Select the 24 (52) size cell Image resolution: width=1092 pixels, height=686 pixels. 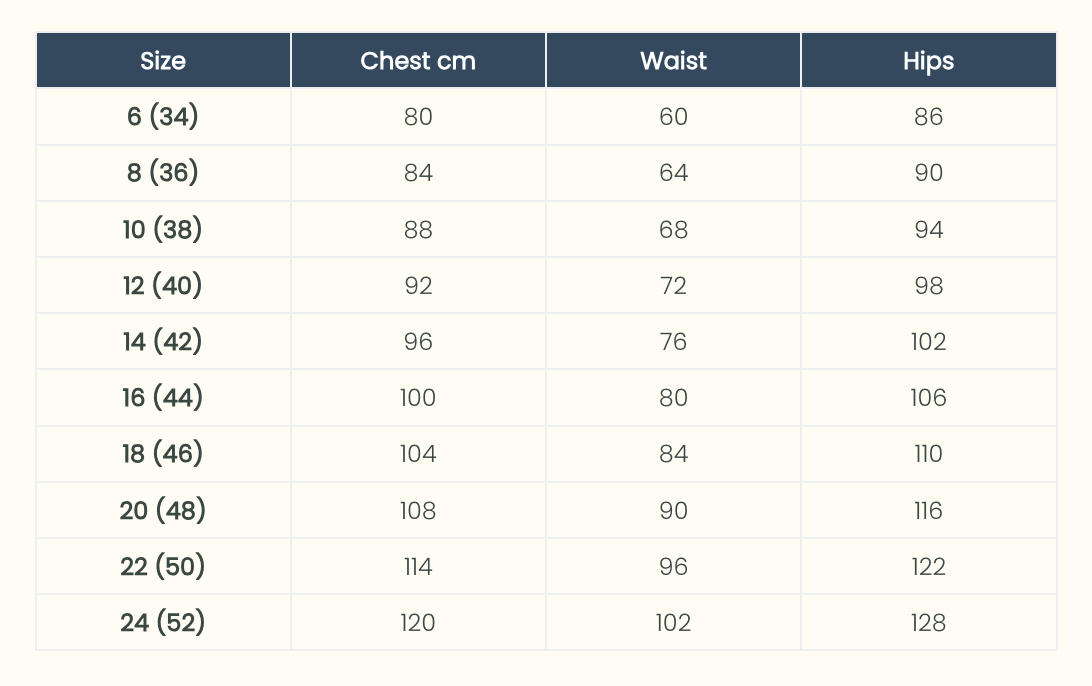(x=163, y=623)
